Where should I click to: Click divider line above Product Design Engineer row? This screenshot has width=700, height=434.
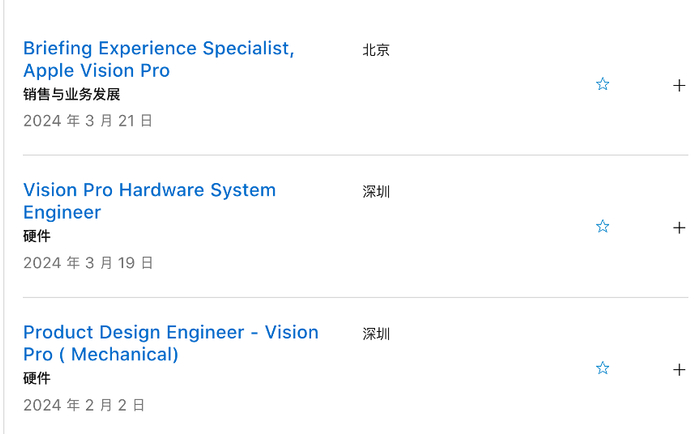pos(355,297)
